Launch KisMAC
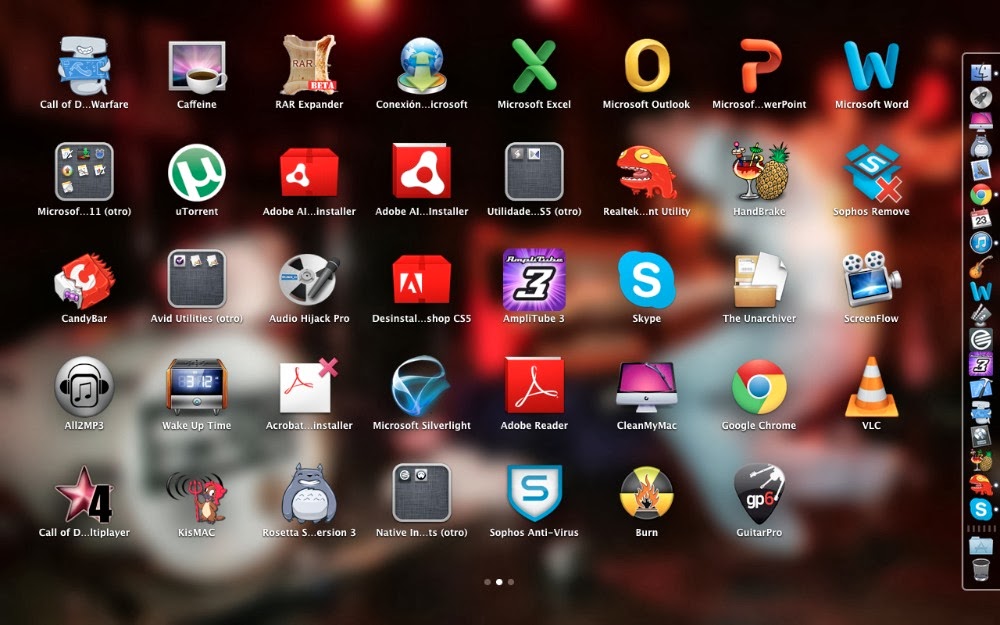 (x=196, y=494)
